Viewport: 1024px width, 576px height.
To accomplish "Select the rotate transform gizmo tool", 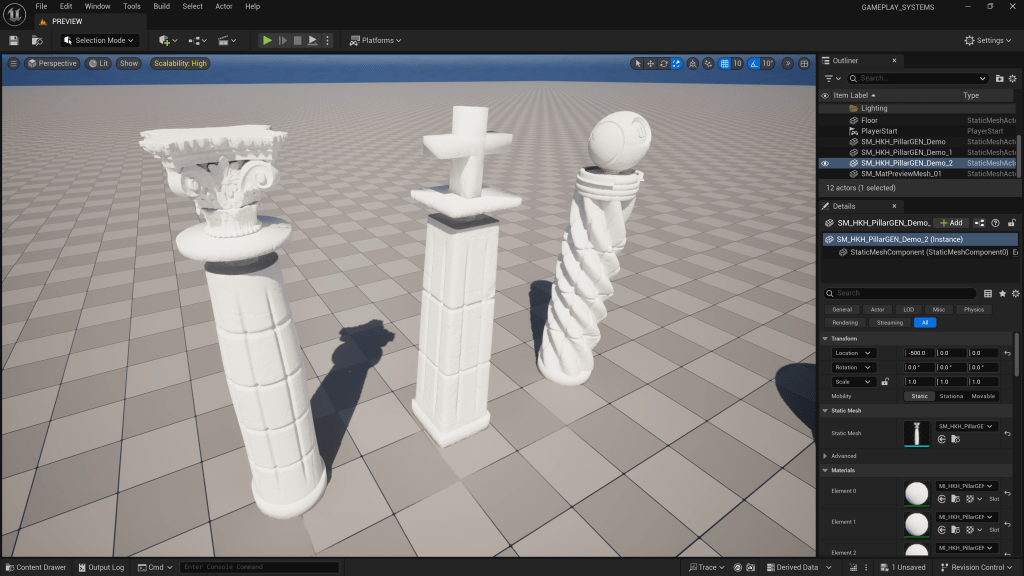I will coord(664,63).
